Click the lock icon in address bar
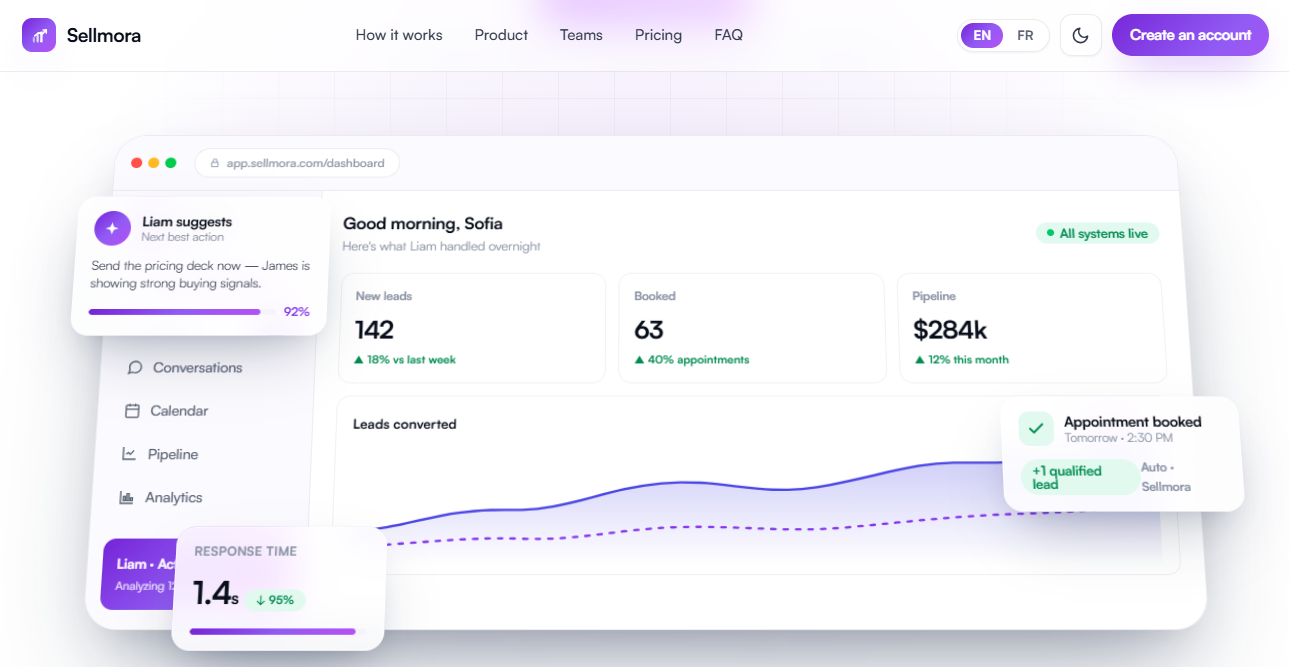 214,163
